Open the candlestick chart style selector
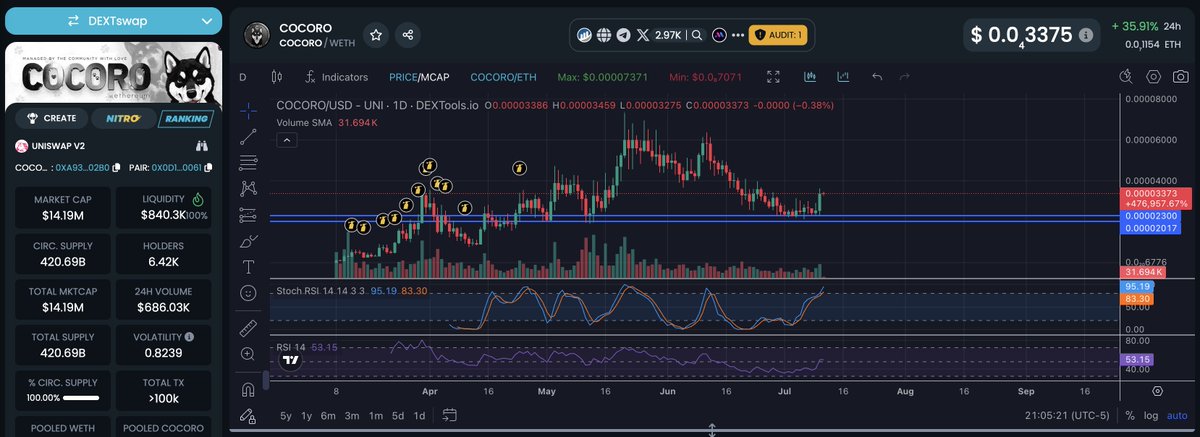1200x437 pixels. point(277,77)
